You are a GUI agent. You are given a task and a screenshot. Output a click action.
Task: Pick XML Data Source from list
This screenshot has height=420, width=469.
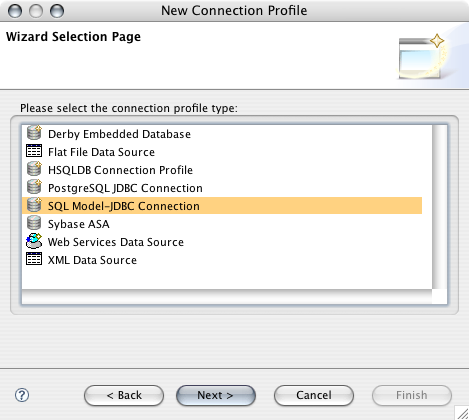[x=222, y=260]
